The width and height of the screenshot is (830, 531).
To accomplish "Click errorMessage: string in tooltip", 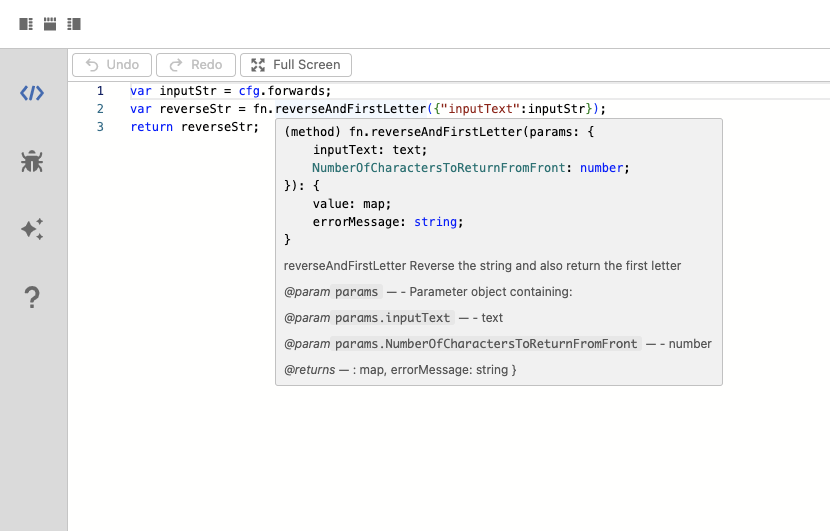I will coord(387,222).
